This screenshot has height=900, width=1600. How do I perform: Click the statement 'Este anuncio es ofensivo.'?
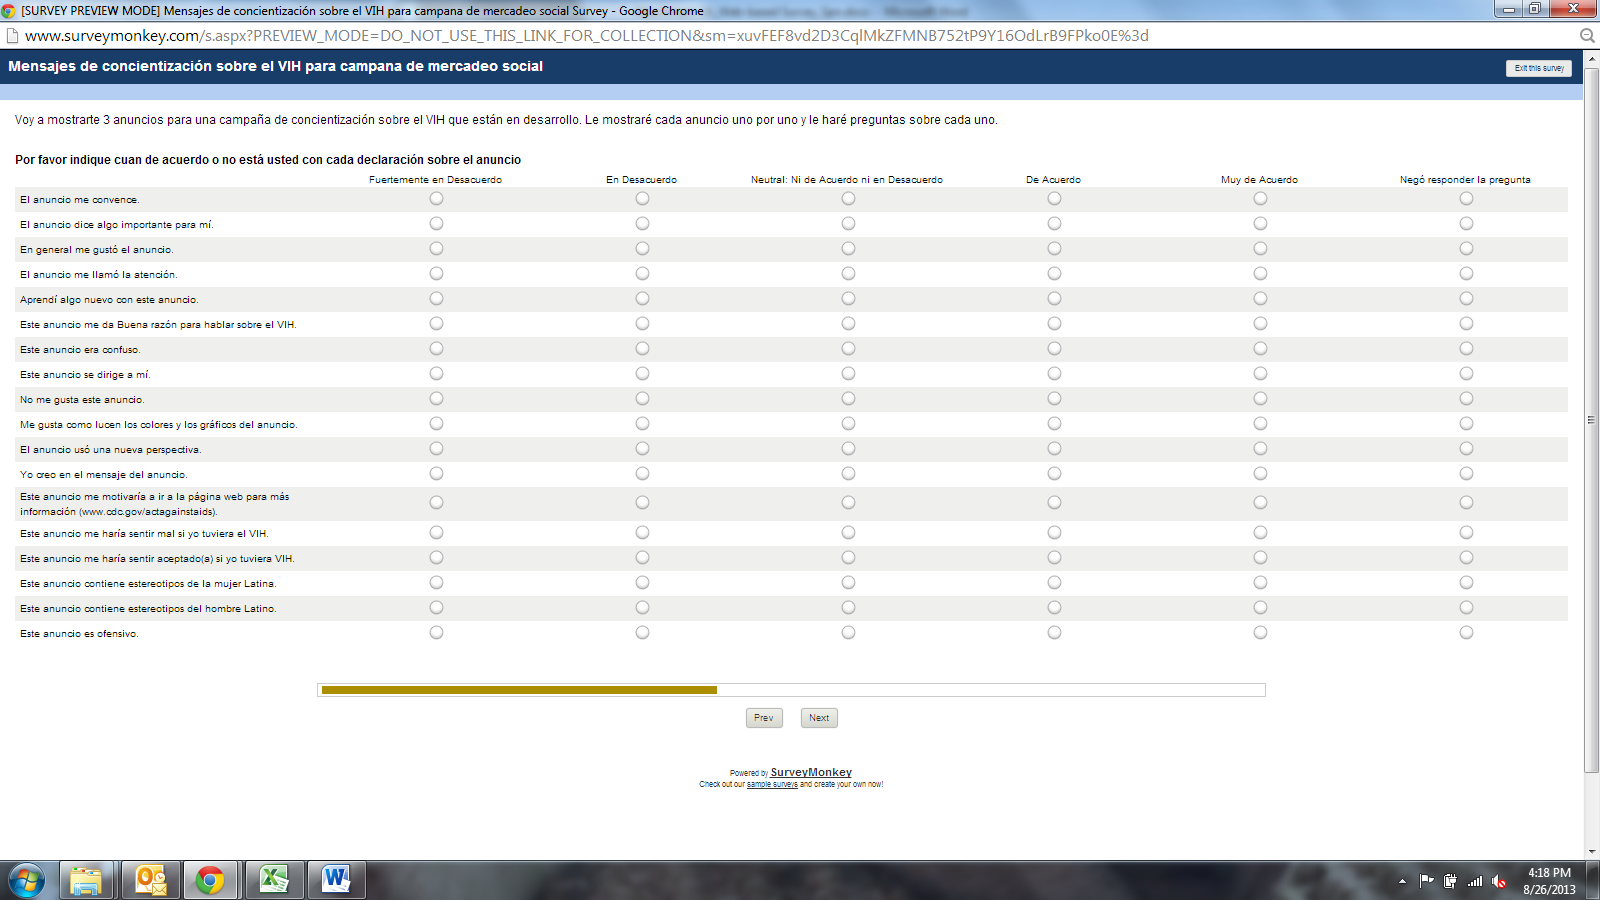pos(79,634)
